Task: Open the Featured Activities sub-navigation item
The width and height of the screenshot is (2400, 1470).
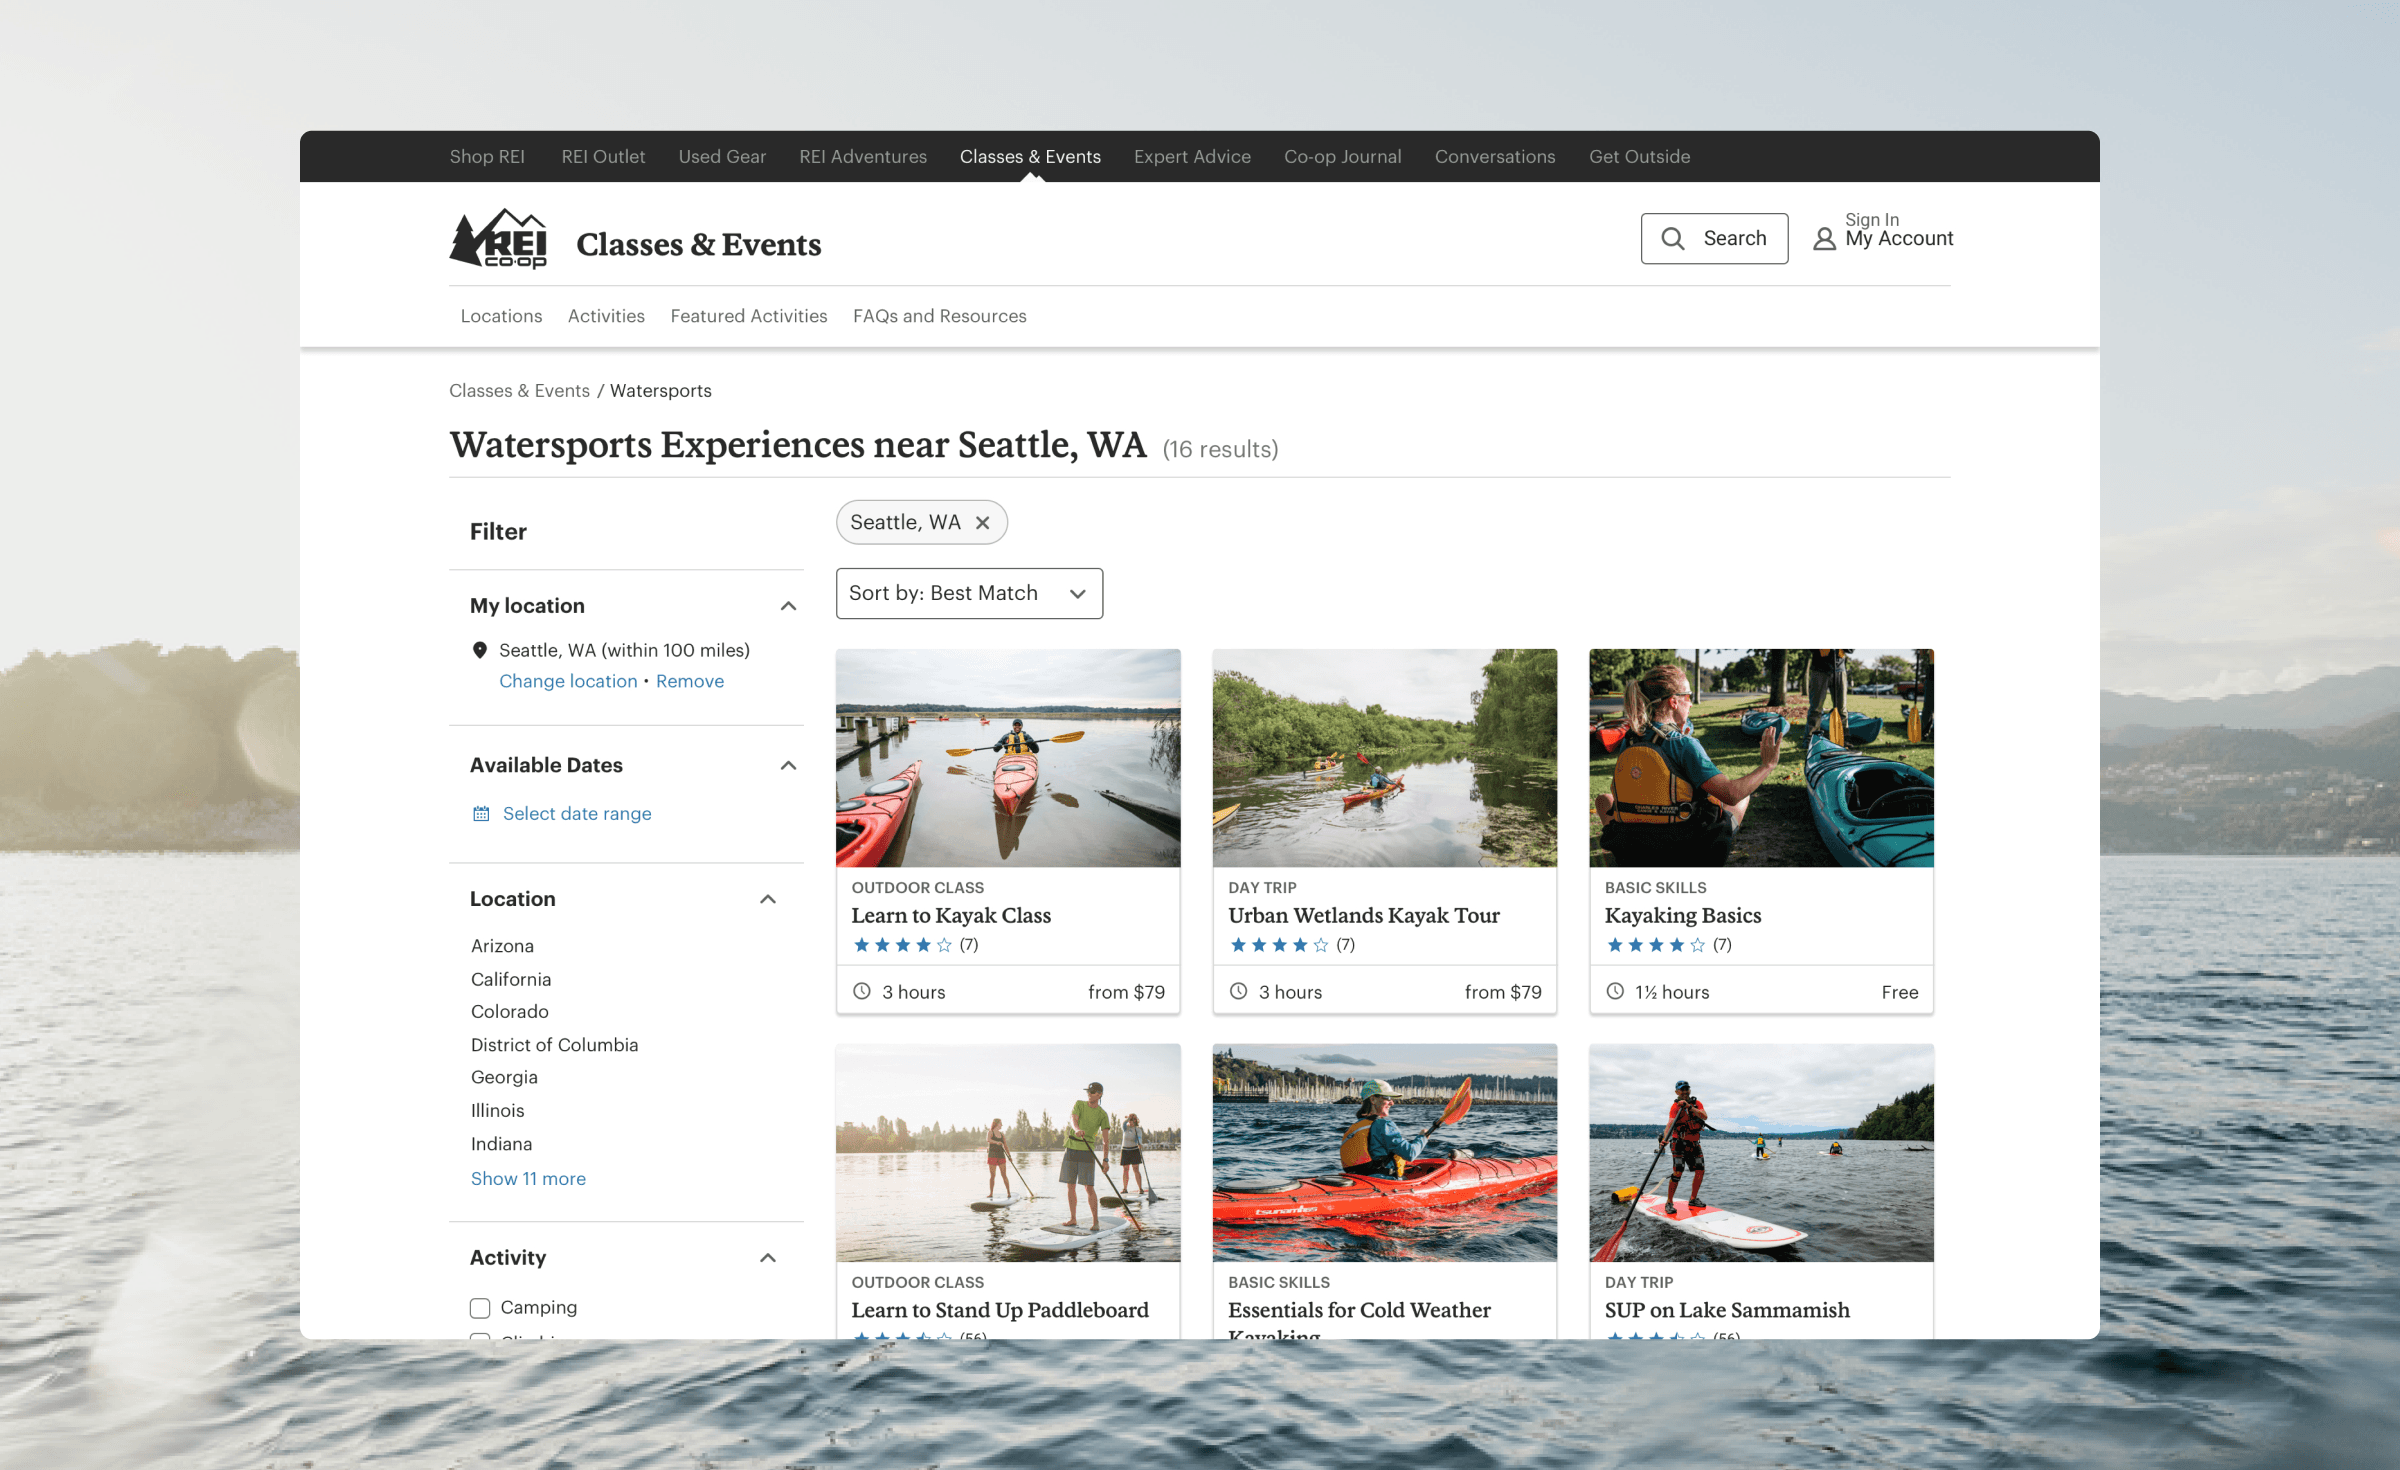Action: [x=749, y=316]
